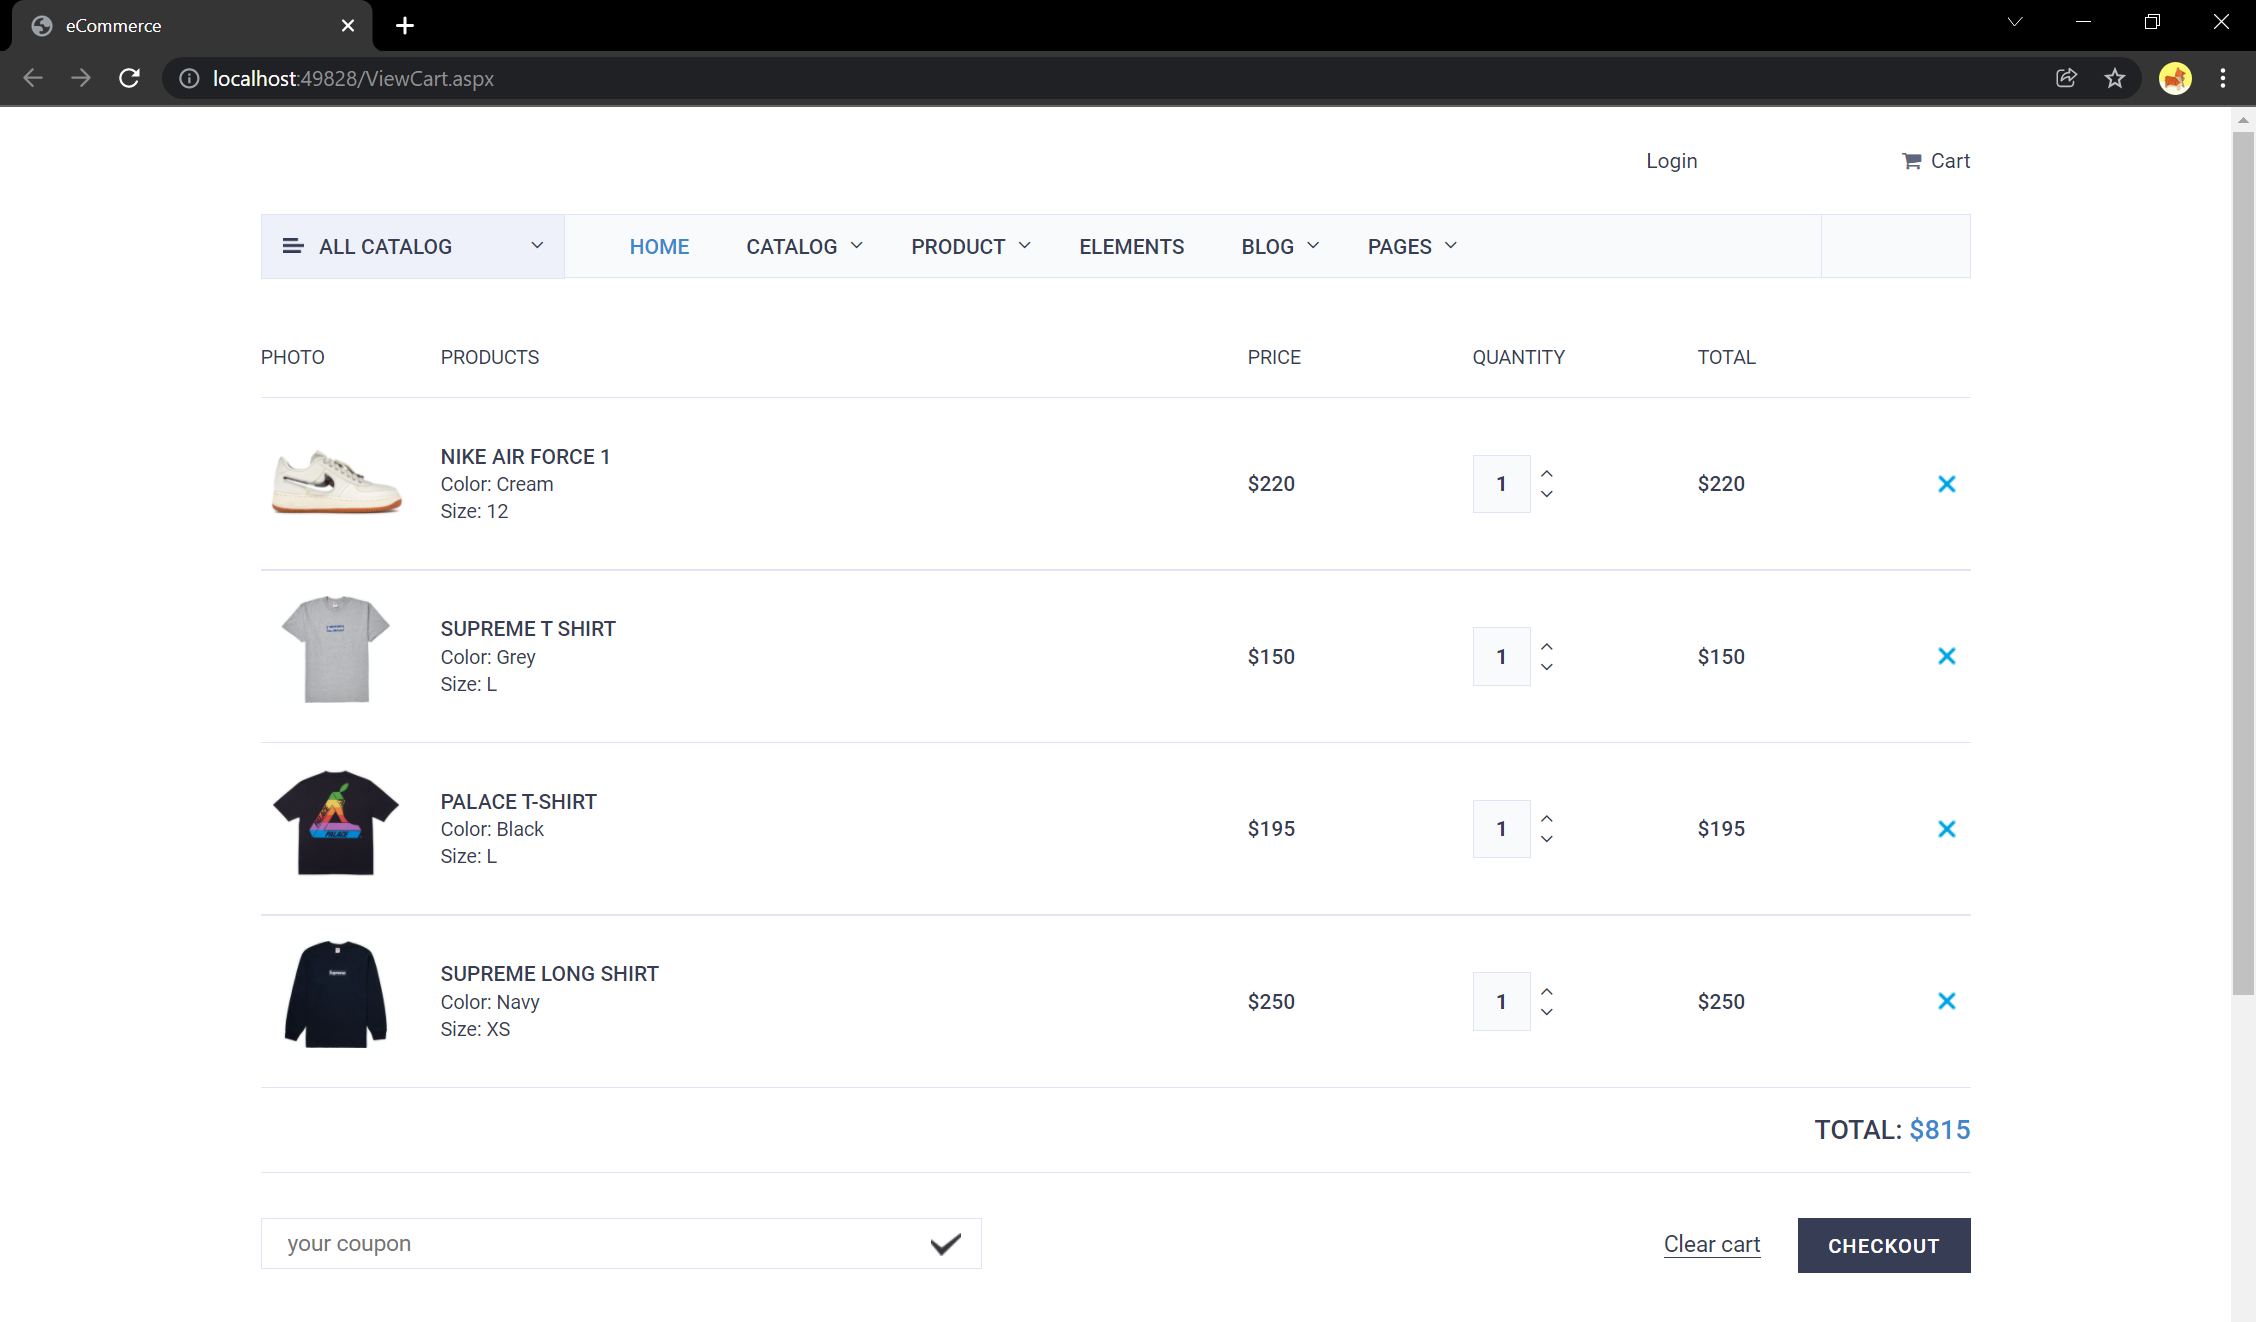Increase quantity for Nike Air Force 1
The width and height of the screenshot is (2256, 1322).
[1547, 473]
